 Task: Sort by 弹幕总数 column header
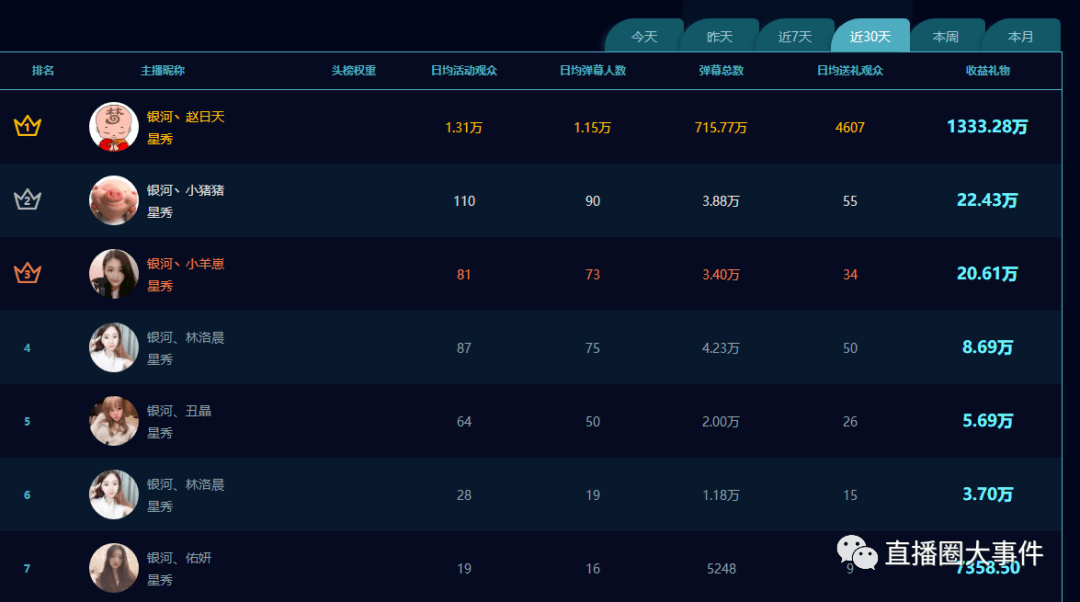[x=721, y=70]
